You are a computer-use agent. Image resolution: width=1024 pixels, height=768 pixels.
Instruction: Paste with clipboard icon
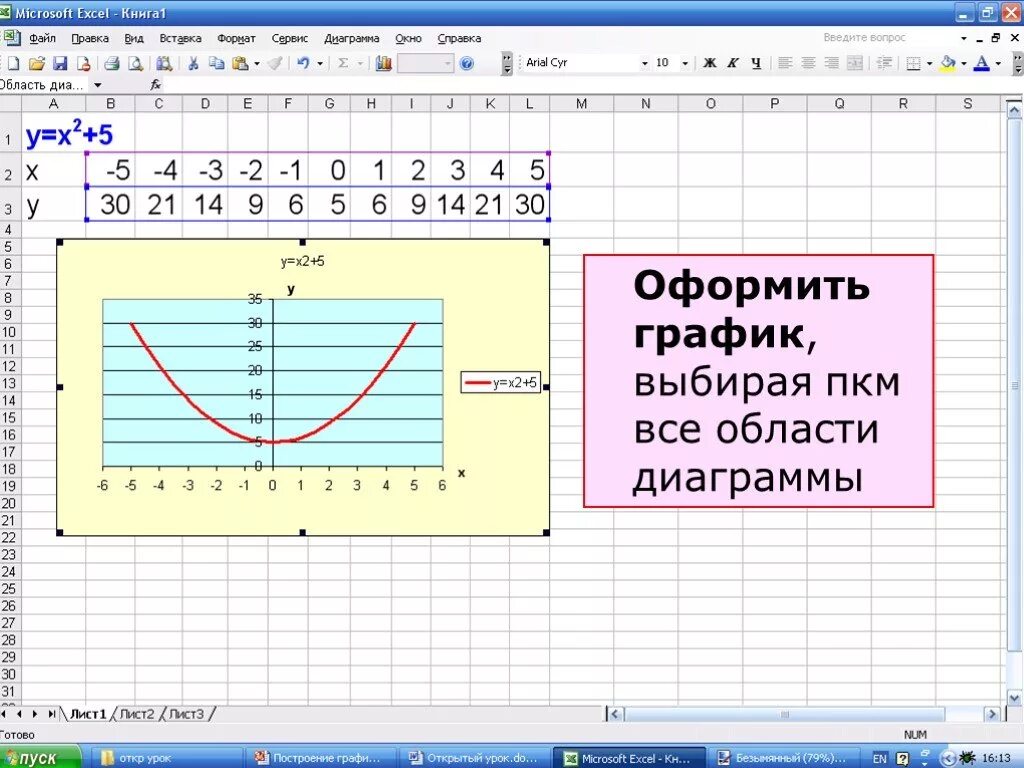[240, 63]
